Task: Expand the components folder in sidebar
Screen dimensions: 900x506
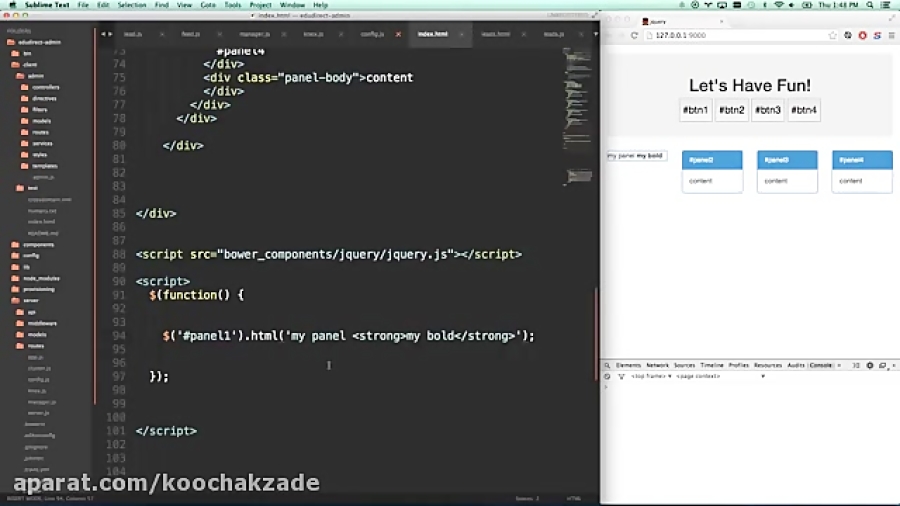Action: [33, 244]
